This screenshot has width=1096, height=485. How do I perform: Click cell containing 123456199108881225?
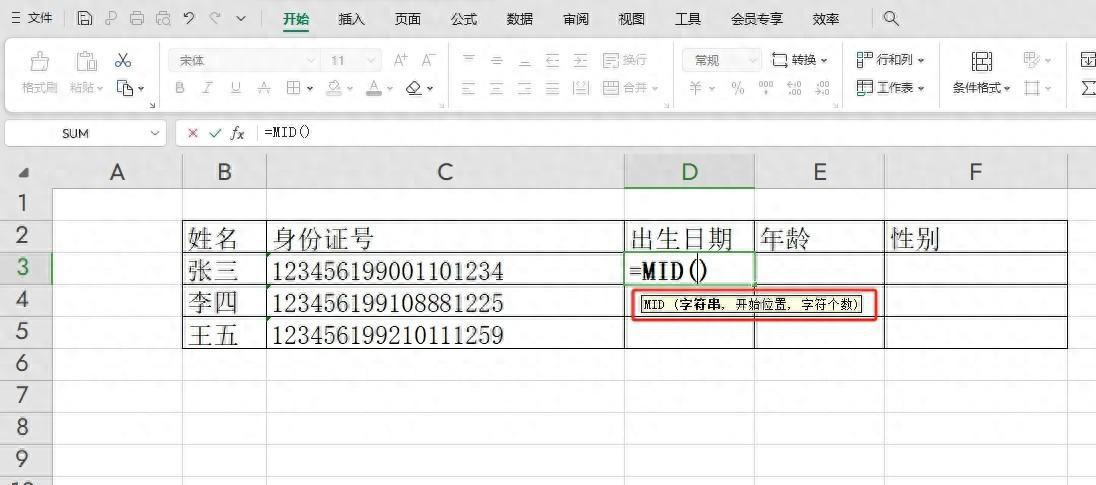[x=445, y=302]
